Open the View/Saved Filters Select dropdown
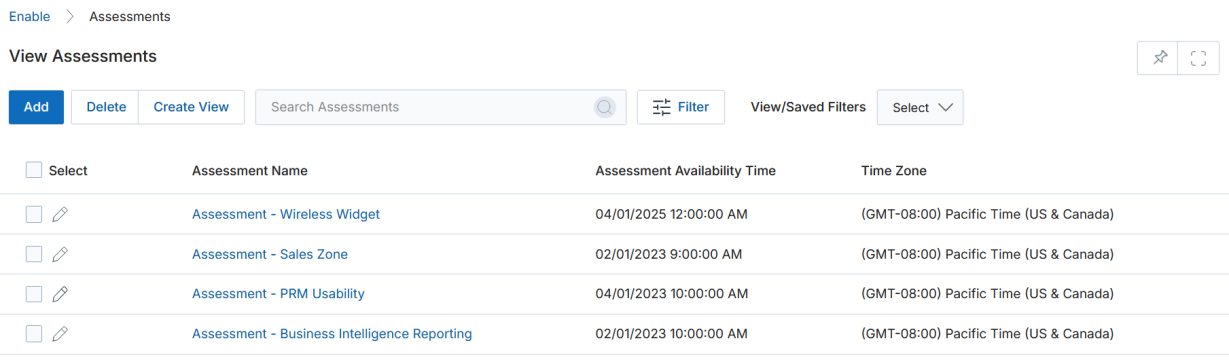The width and height of the screenshot is (1229, 362). point(920,107)
